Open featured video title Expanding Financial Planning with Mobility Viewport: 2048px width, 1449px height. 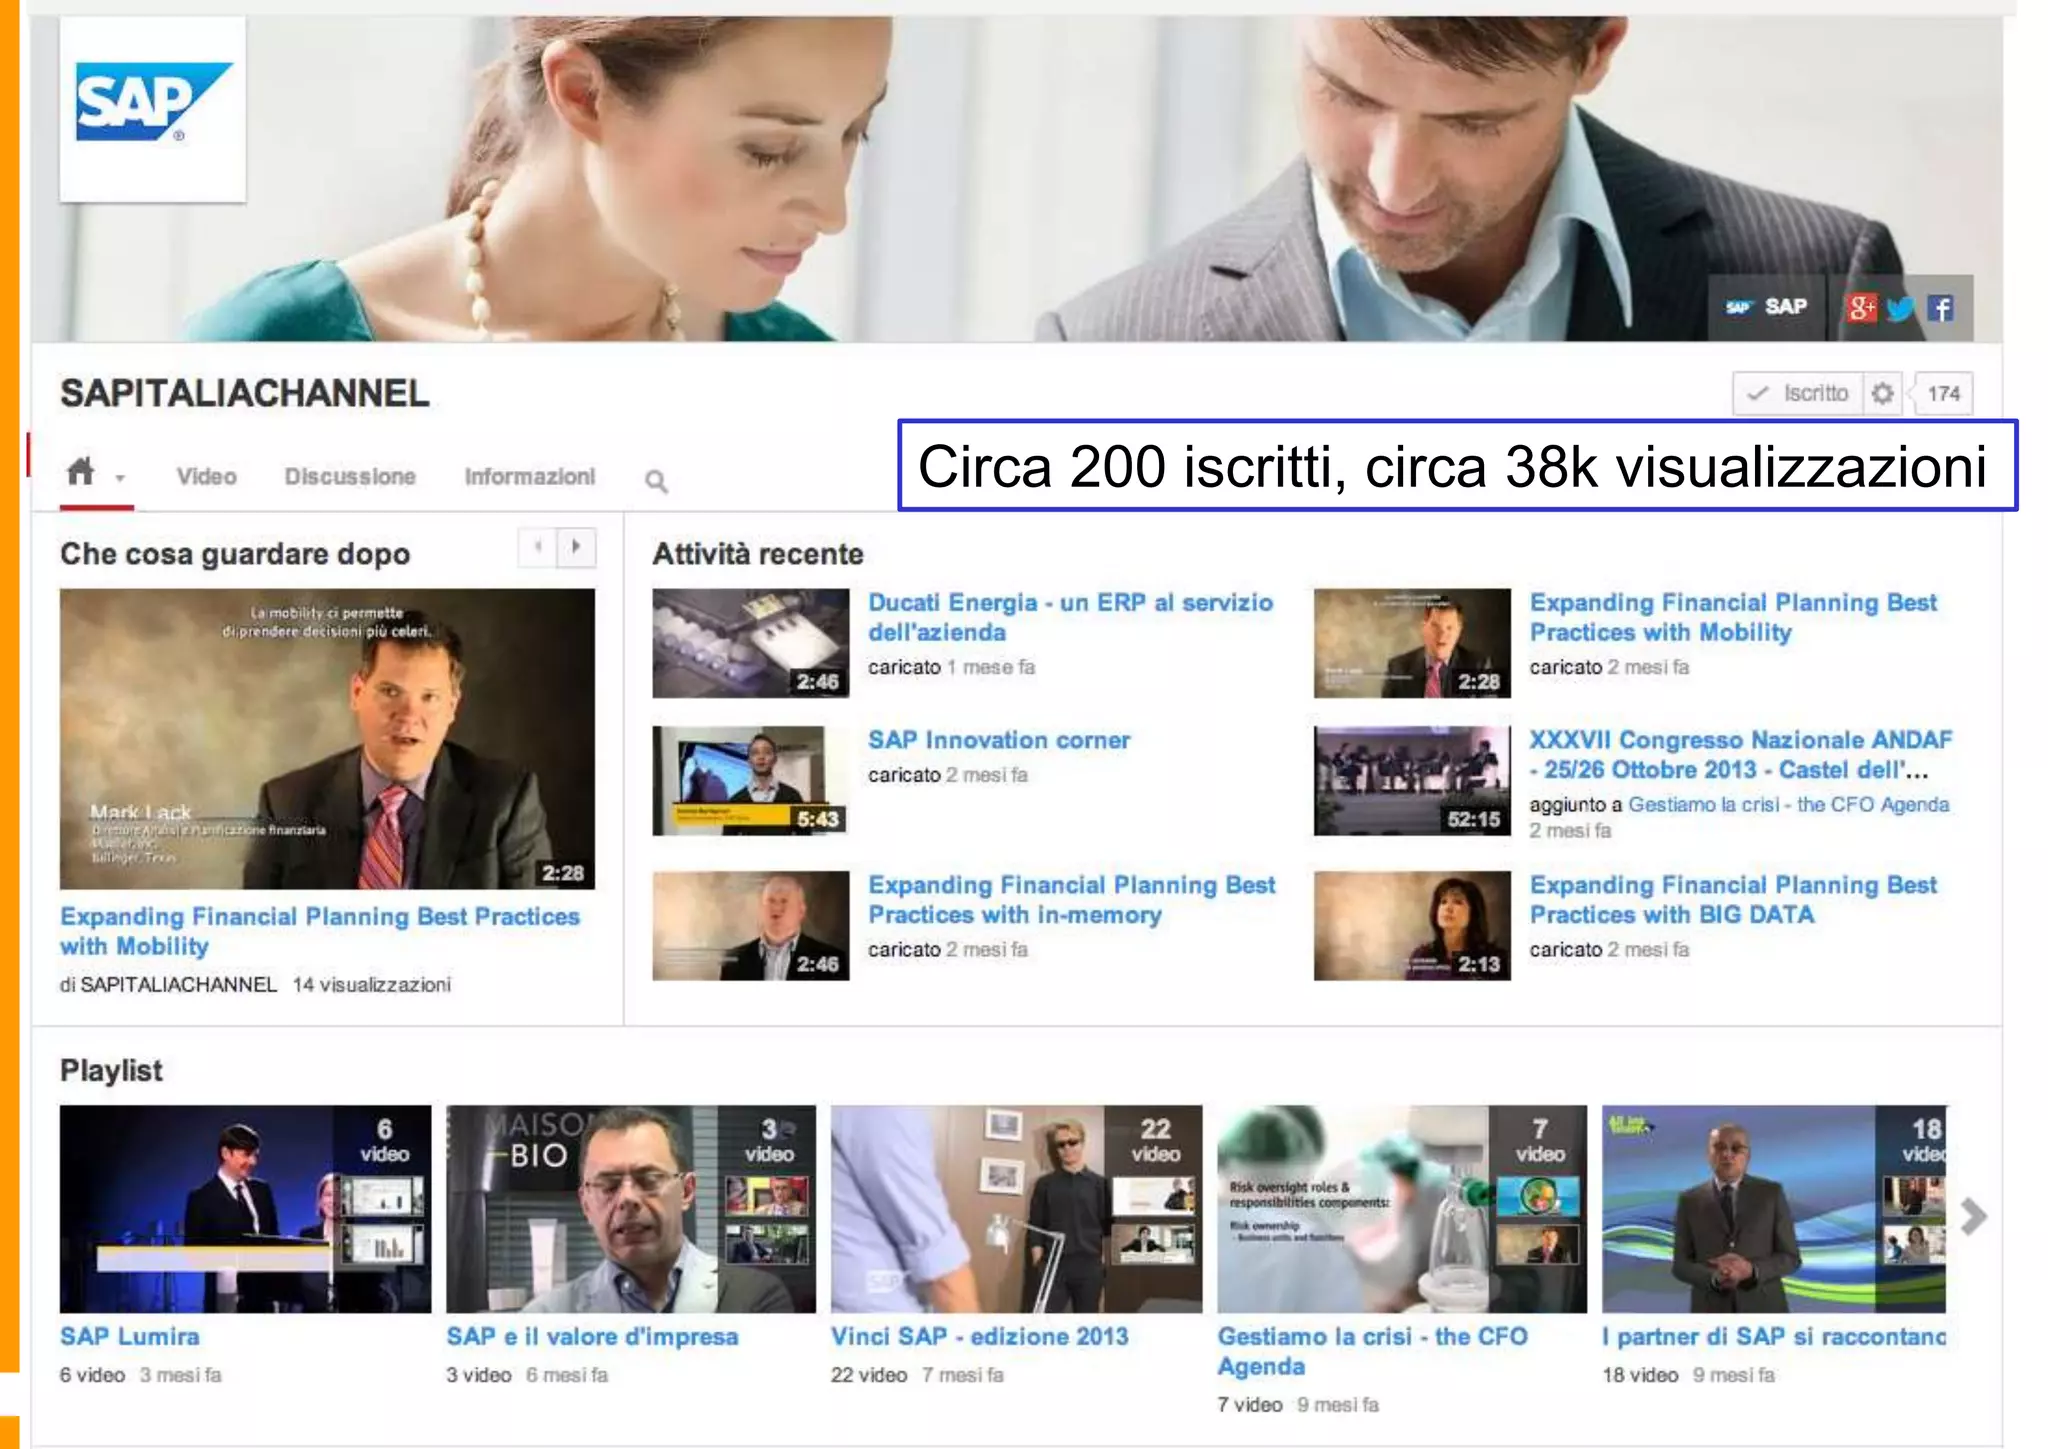click(x=320, y=931)
